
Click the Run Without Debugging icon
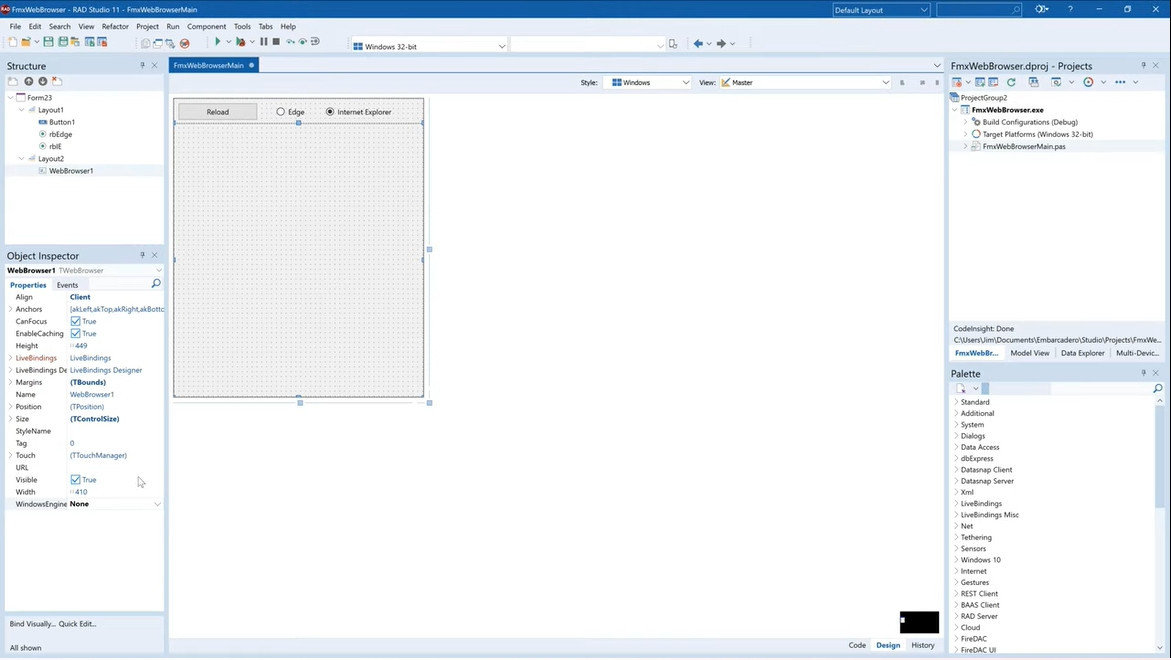coord(240,43)
